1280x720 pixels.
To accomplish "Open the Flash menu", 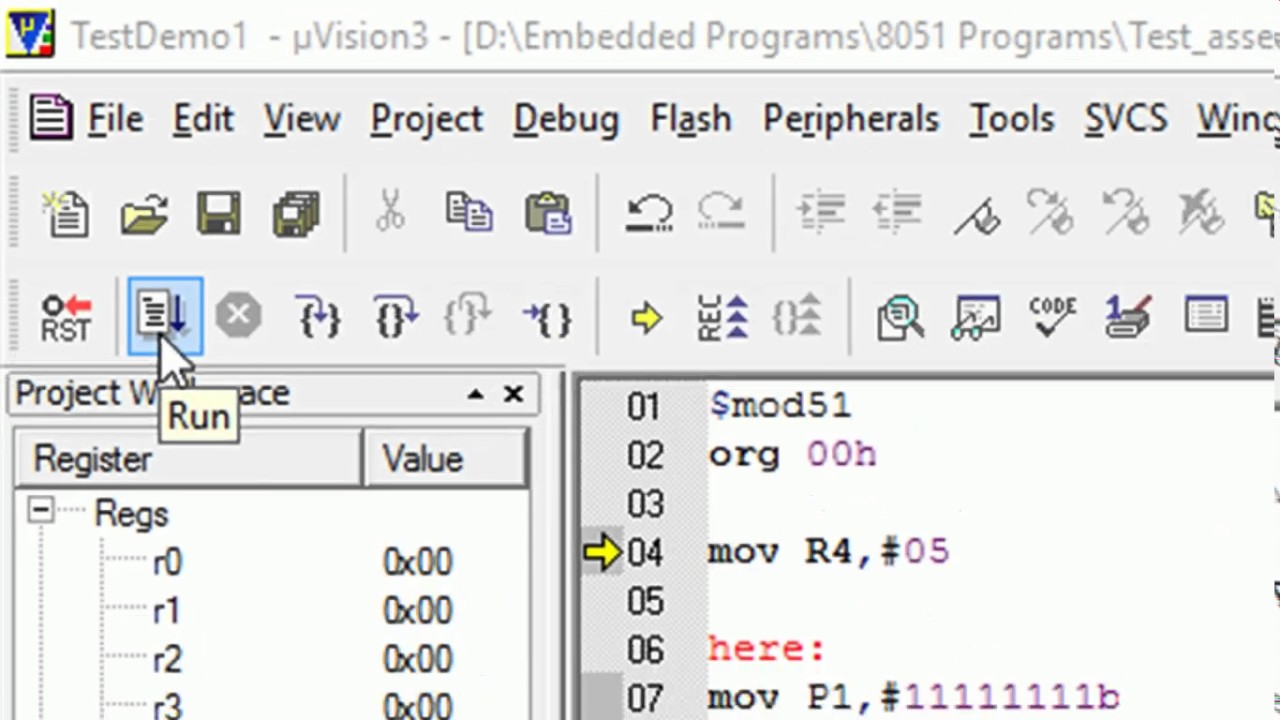I will click(x=691, y=119).
